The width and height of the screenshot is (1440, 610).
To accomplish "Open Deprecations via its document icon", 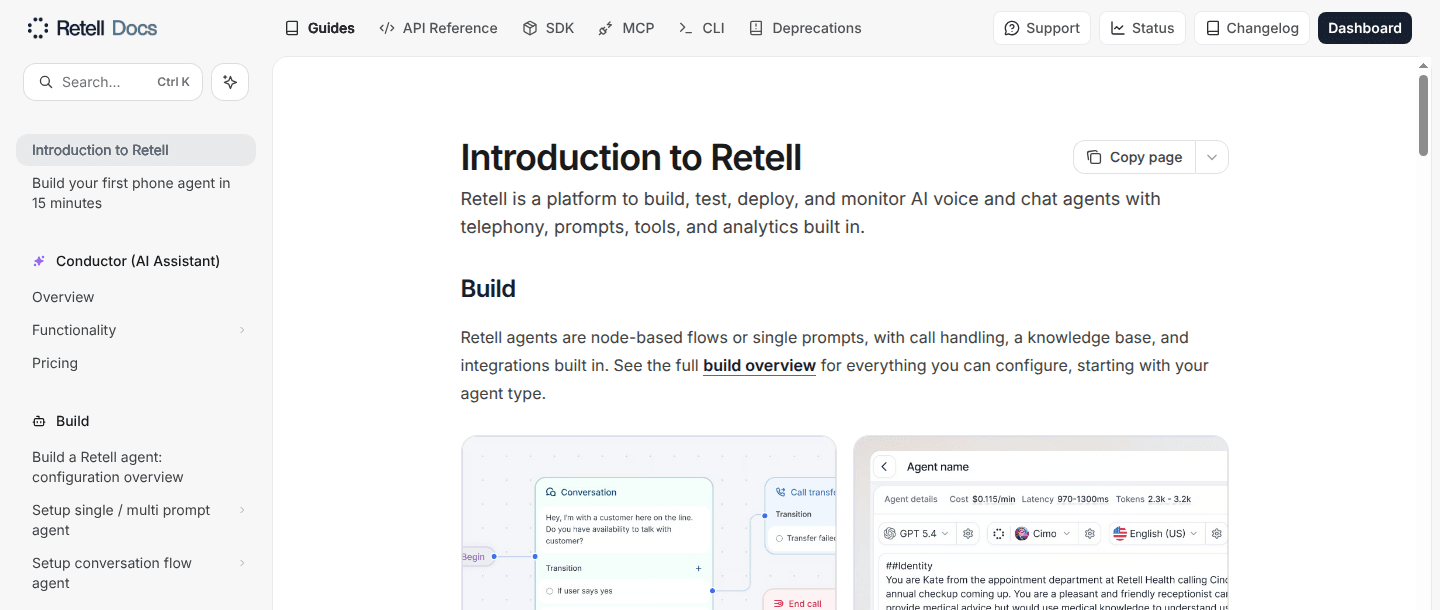I will pyautogui.click(x=756, y=28).
